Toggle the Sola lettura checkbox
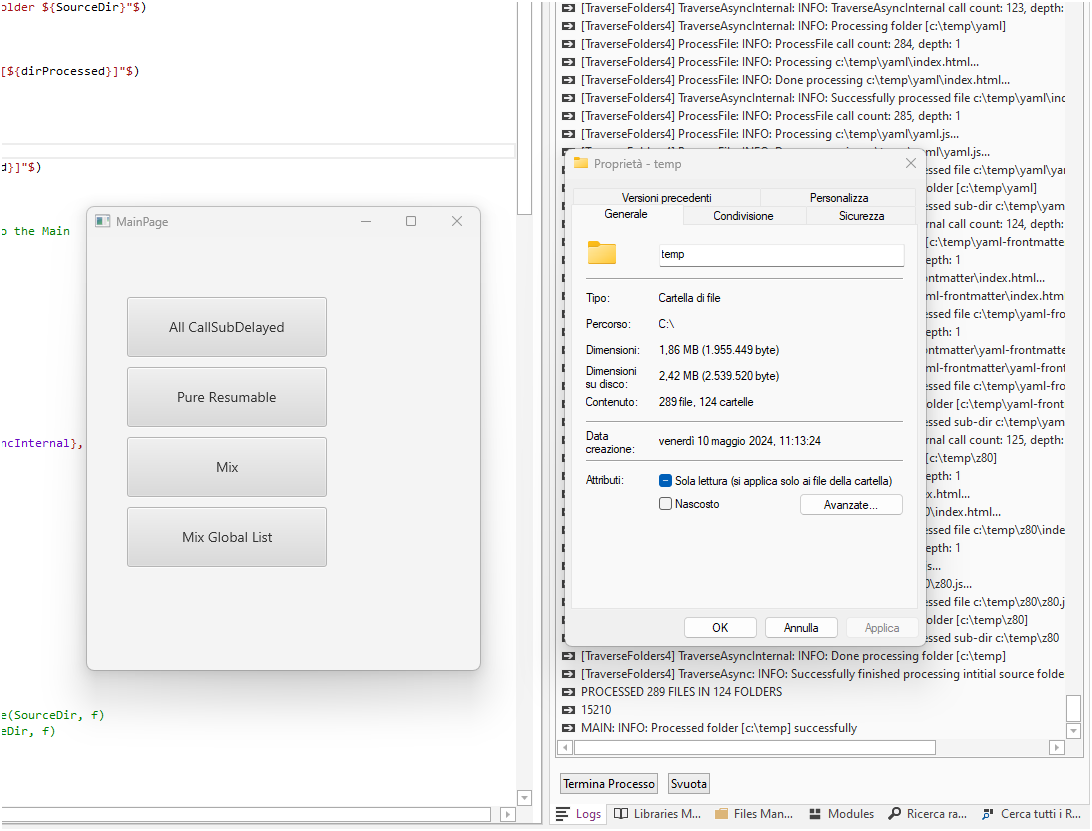 click(665, 481)
